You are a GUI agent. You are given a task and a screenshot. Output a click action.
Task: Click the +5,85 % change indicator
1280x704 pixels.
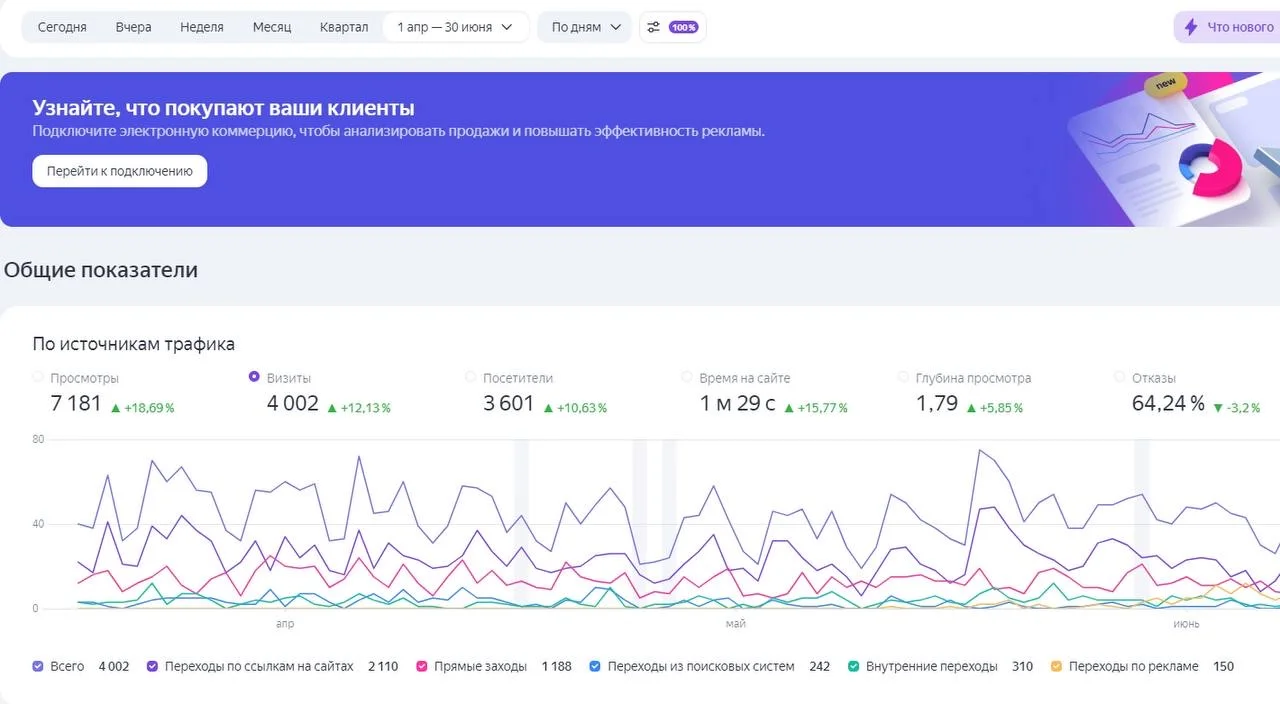coord(995,408)
